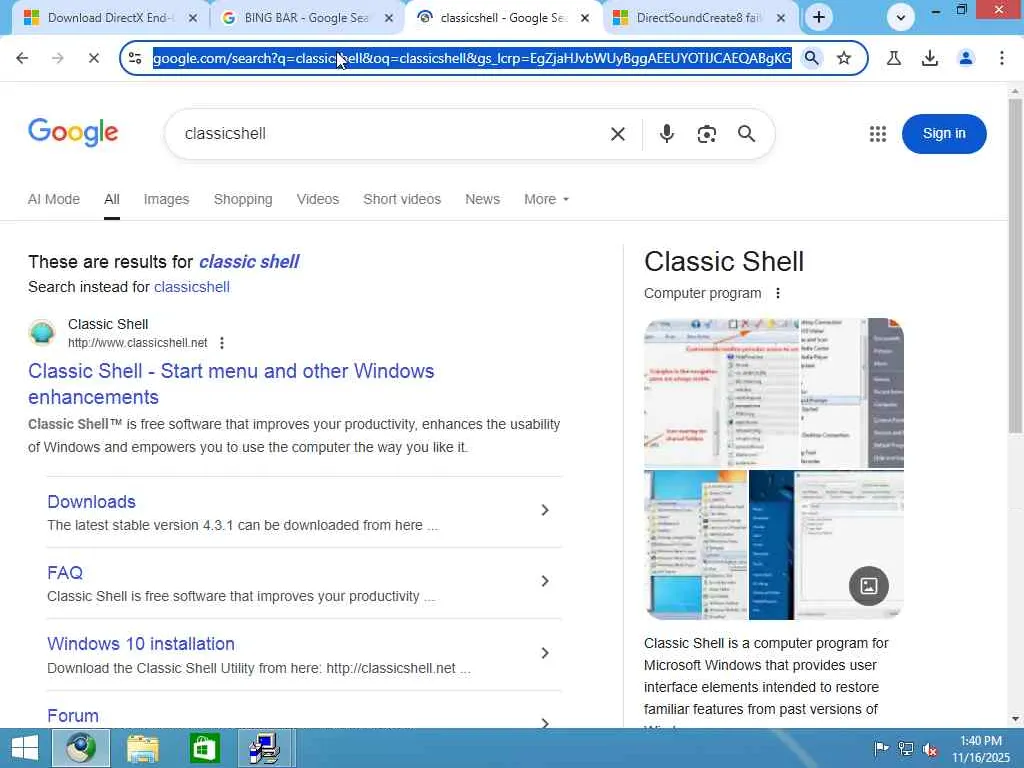This screenshot has height=768, width=1024.
Task: Click the Google logo
Action: click(73, 133)
